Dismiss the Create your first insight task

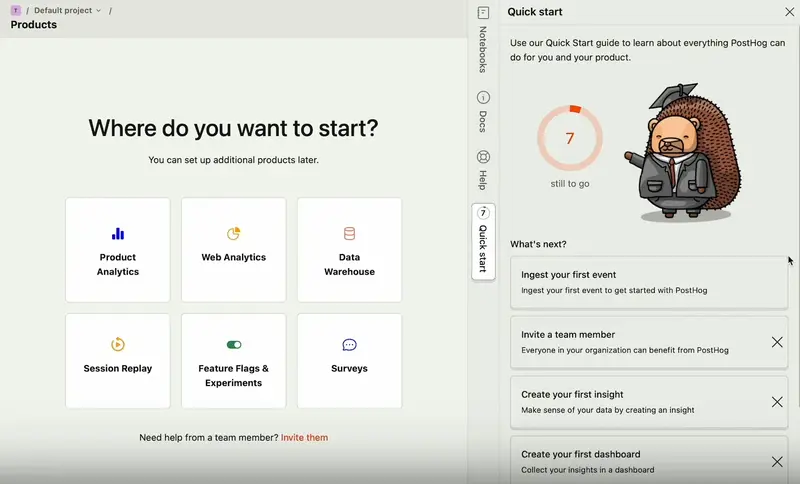pos(777,402)
